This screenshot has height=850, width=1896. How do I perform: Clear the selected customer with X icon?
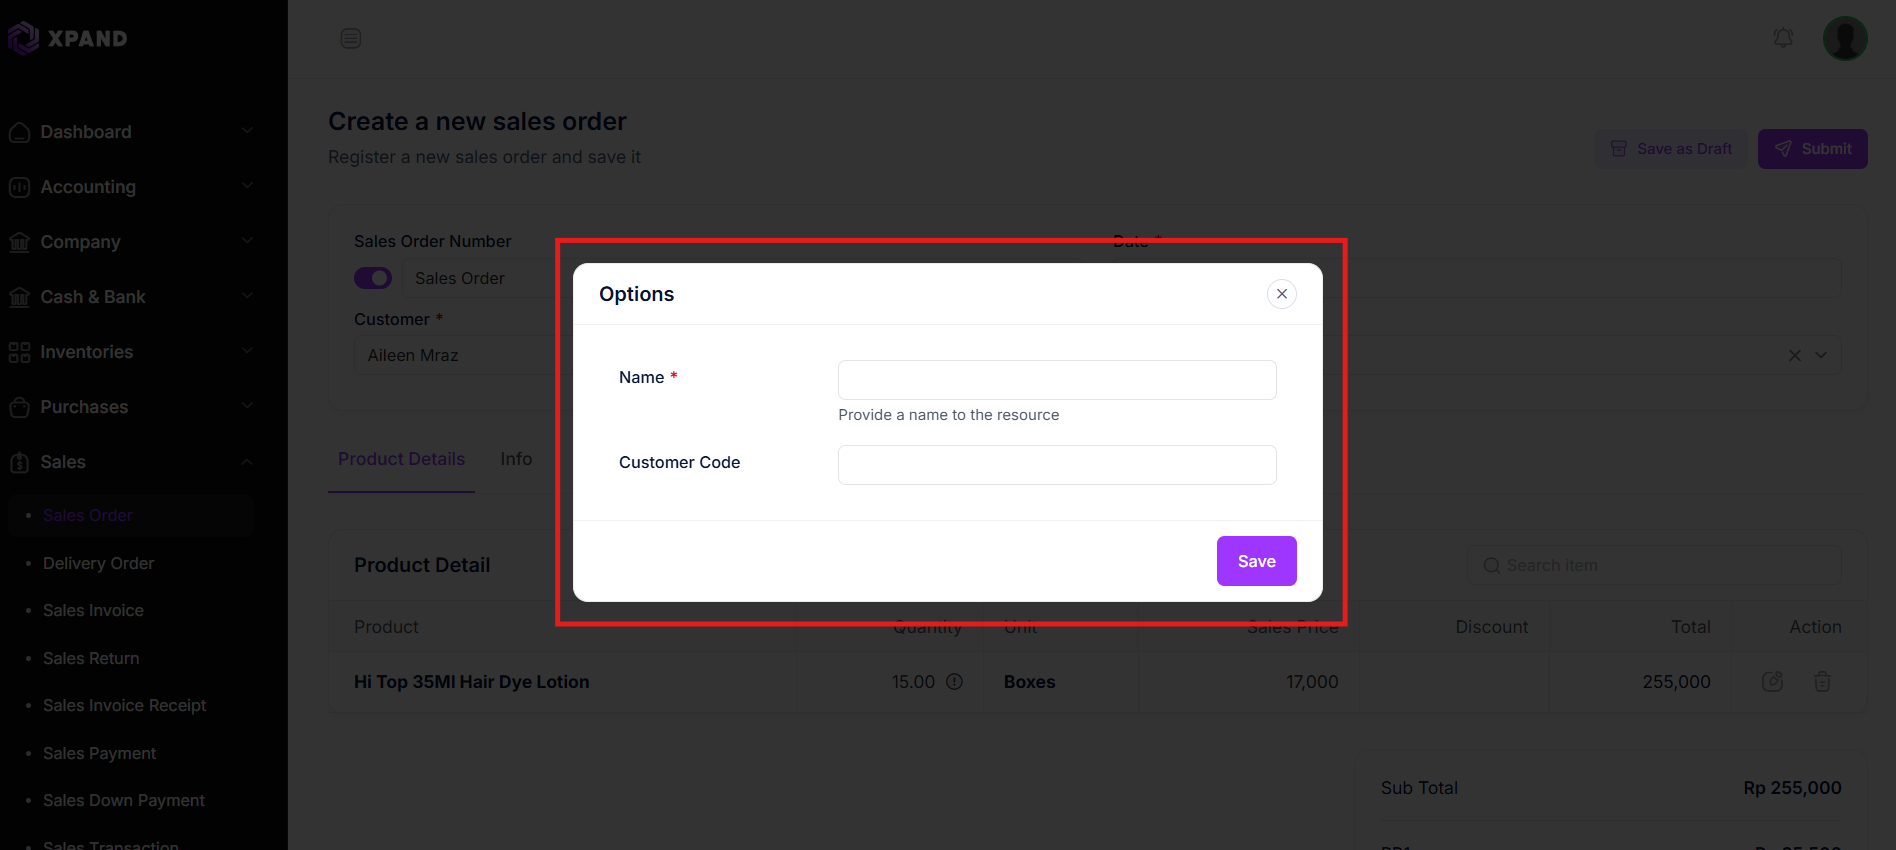tap(1795, 355)
